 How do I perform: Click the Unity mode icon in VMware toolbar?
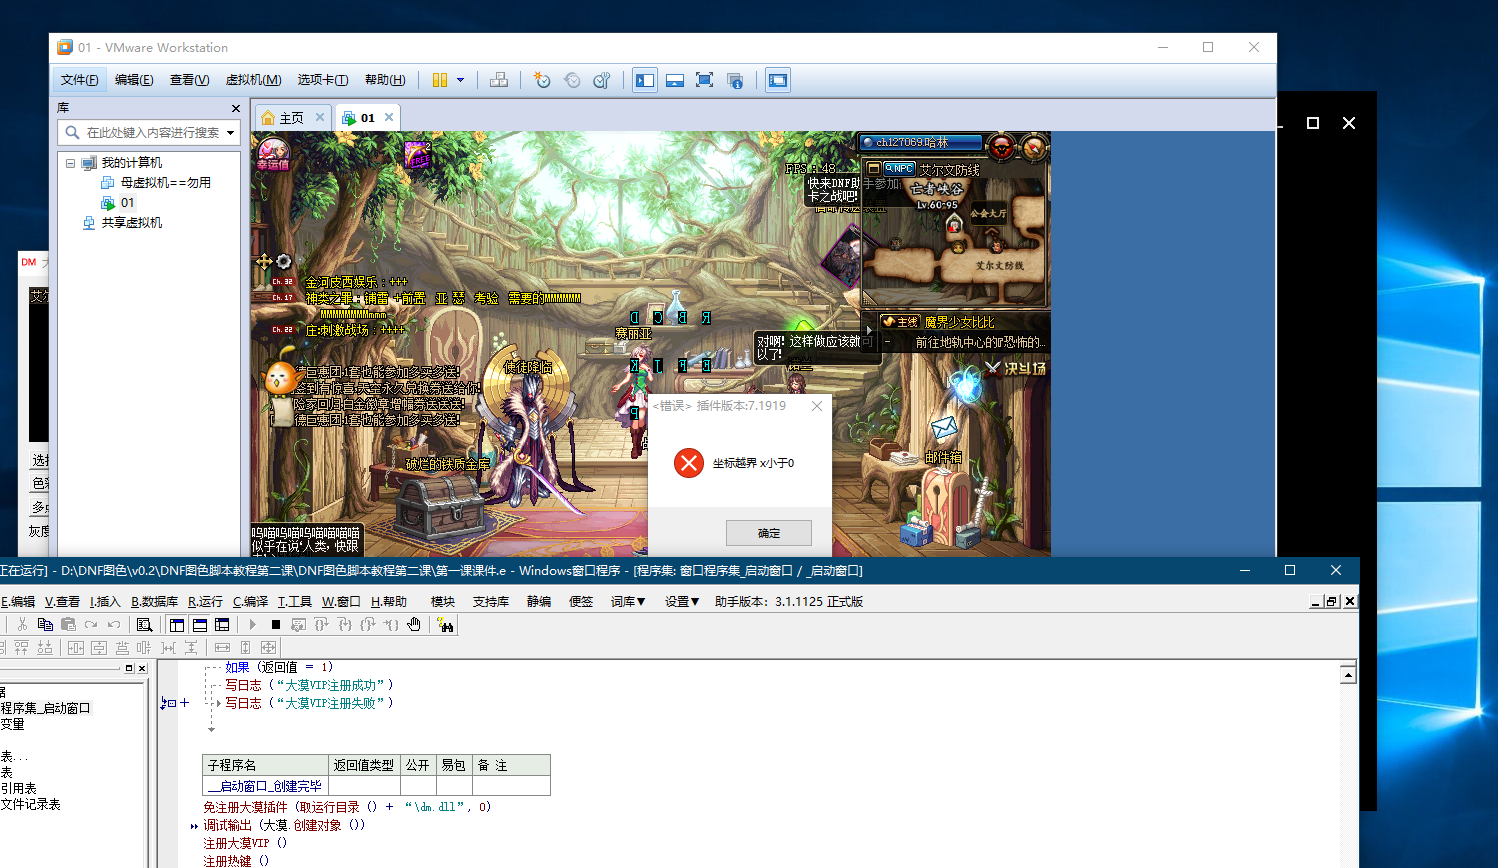pyautogui.click(x=735, y=80)
